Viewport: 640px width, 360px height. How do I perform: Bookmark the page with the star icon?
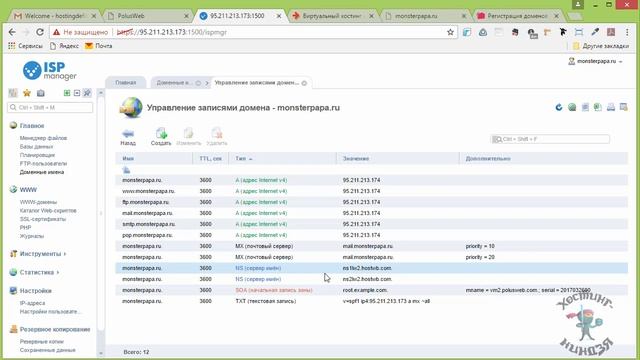click(450, 32)
